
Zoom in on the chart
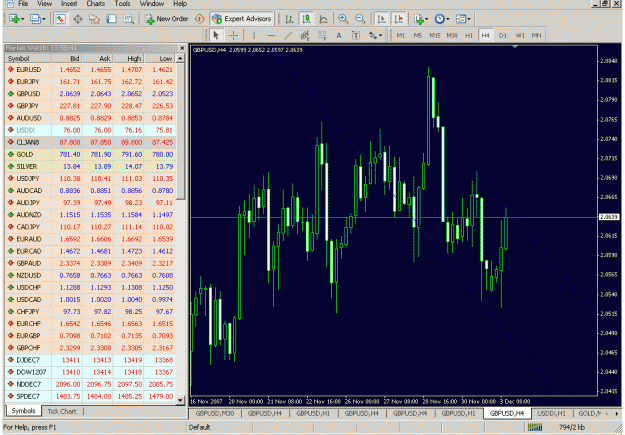tap(343, 19)
